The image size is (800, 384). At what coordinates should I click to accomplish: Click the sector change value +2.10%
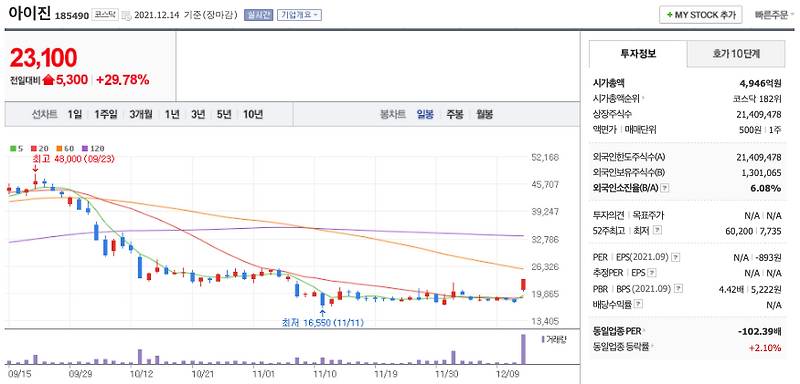(765, 347)
